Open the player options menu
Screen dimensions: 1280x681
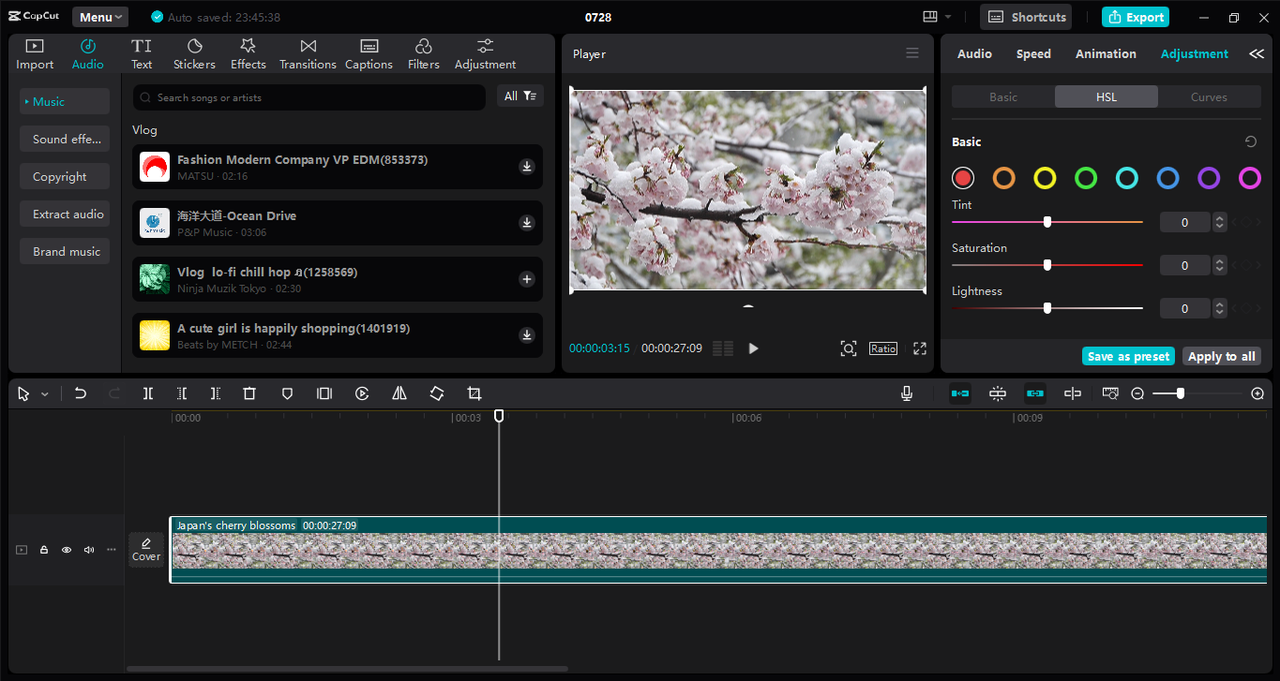(912, 53)
